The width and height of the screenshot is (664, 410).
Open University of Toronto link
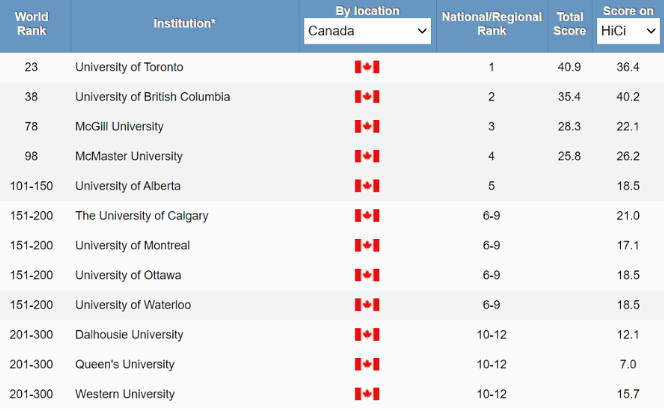coord(129,67)
